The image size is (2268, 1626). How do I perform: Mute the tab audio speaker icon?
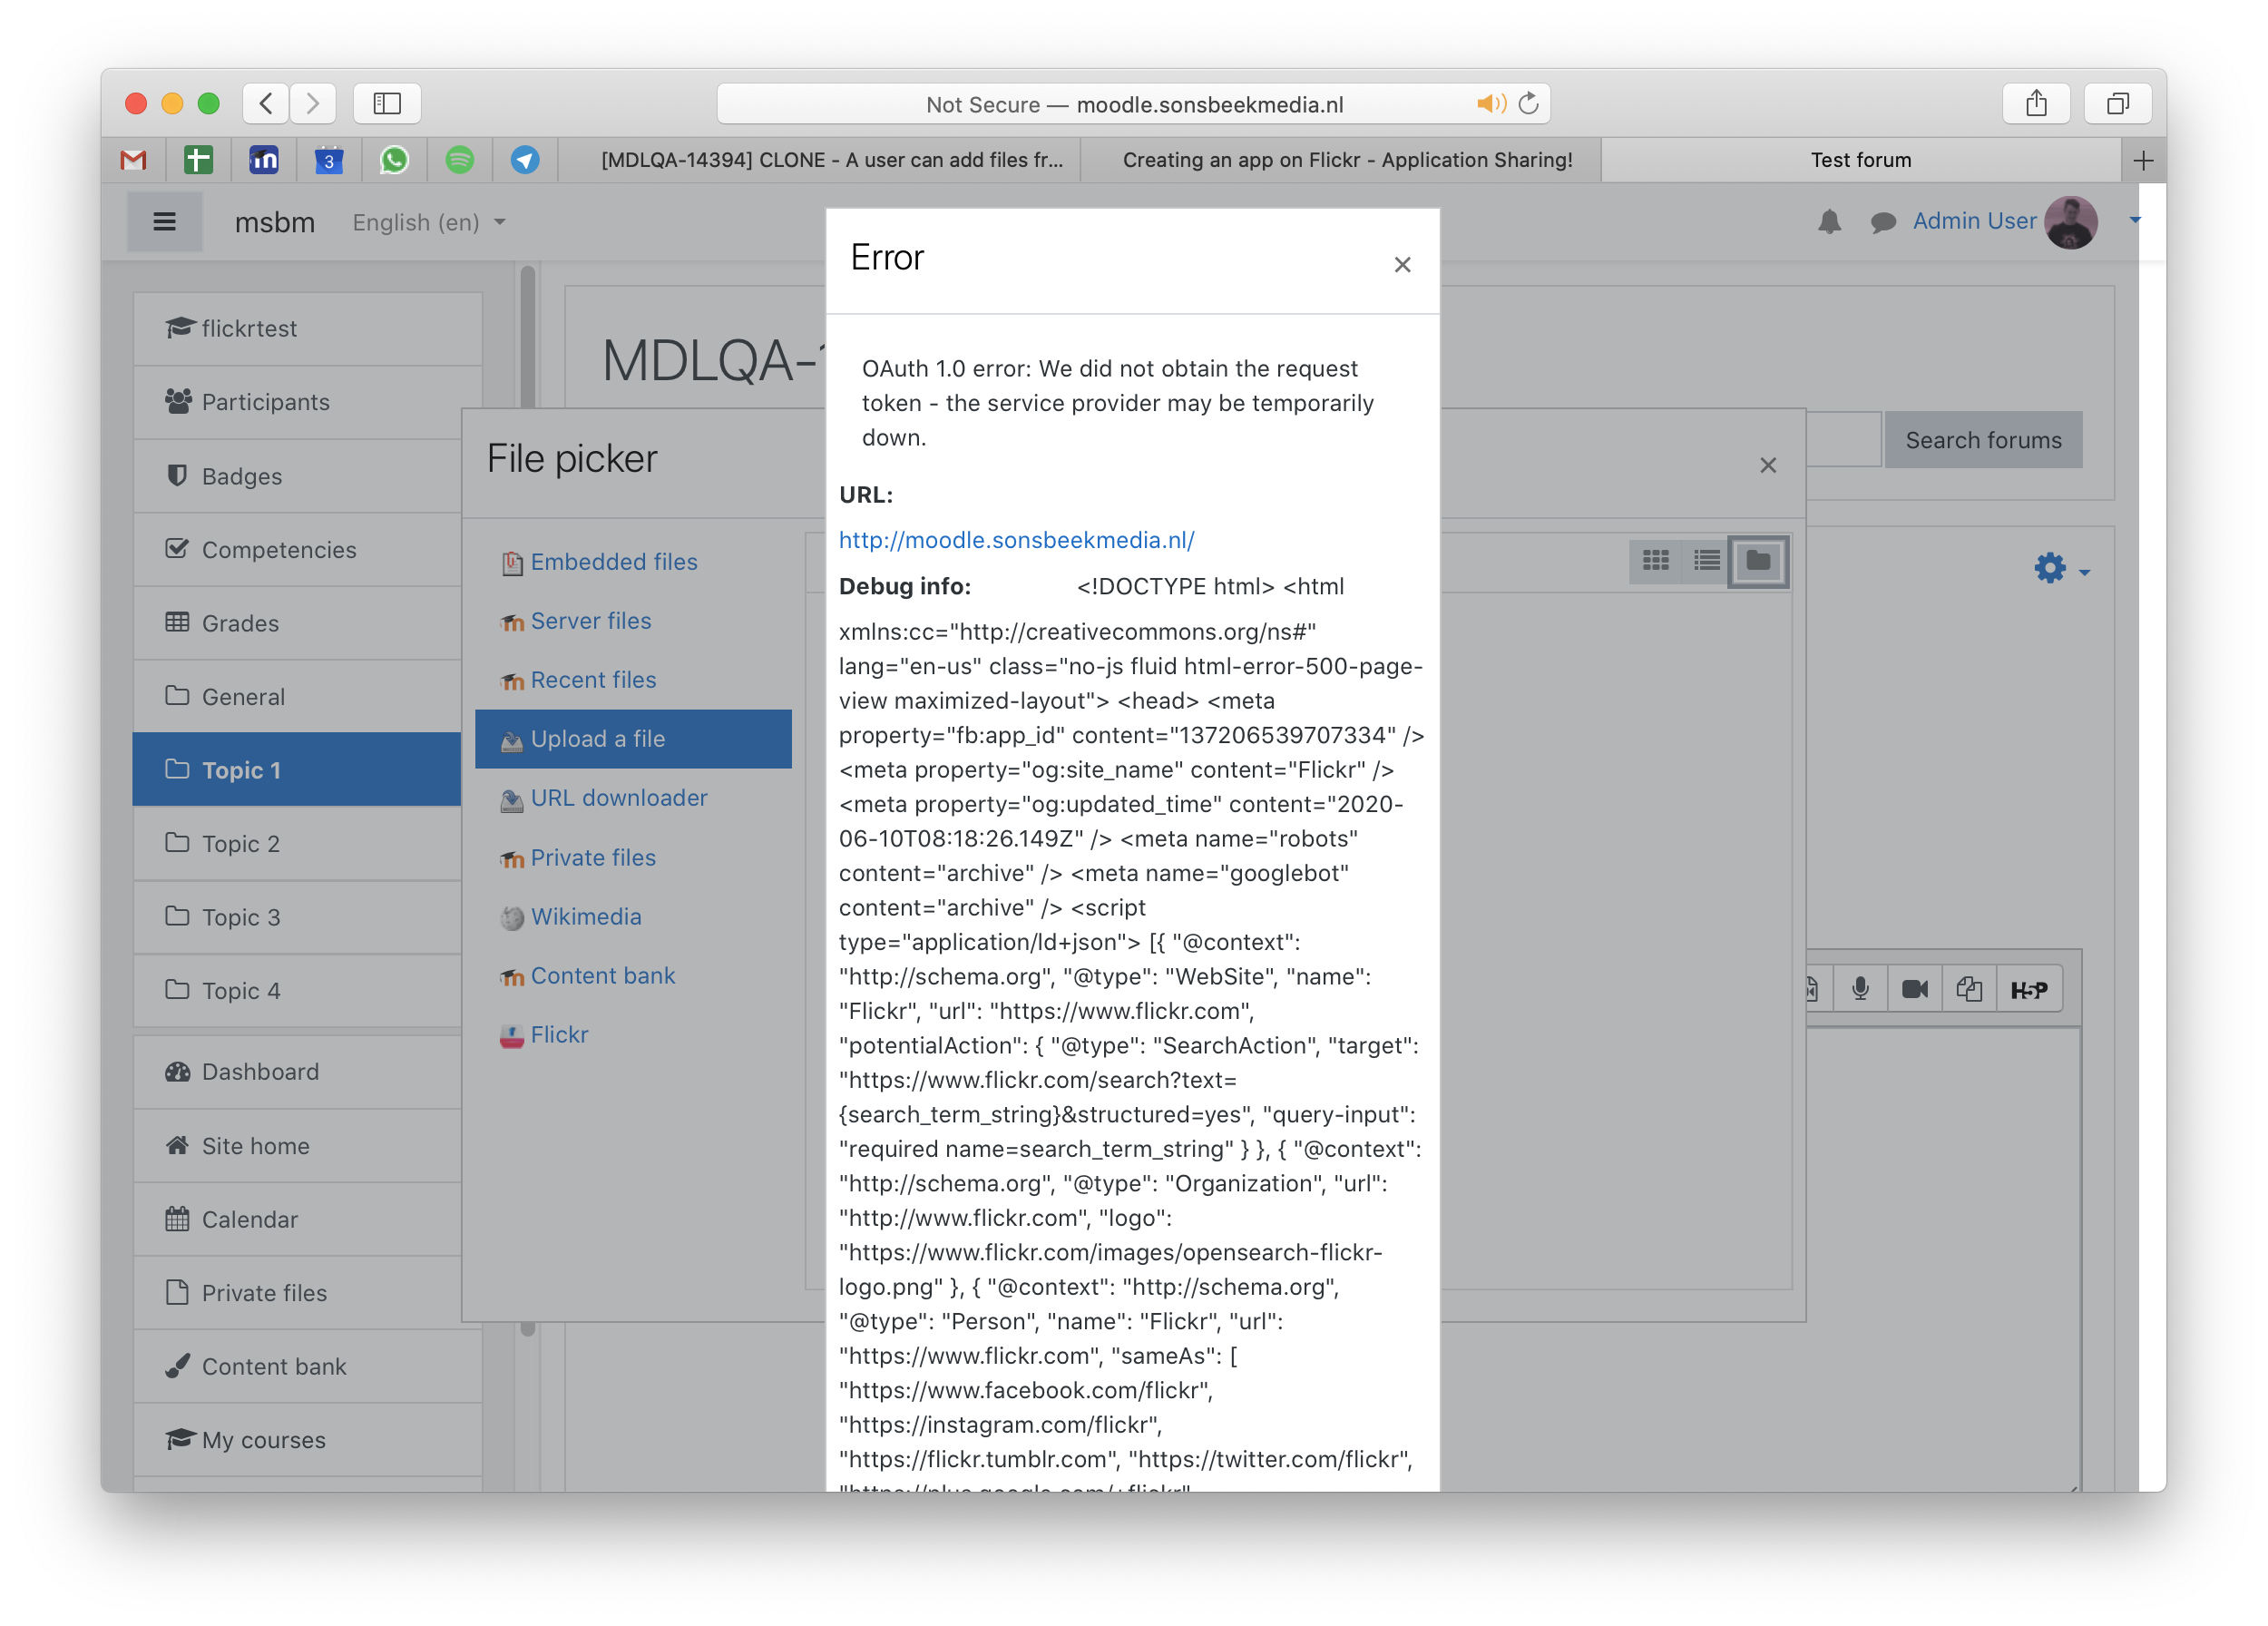tap(1490, 103)
